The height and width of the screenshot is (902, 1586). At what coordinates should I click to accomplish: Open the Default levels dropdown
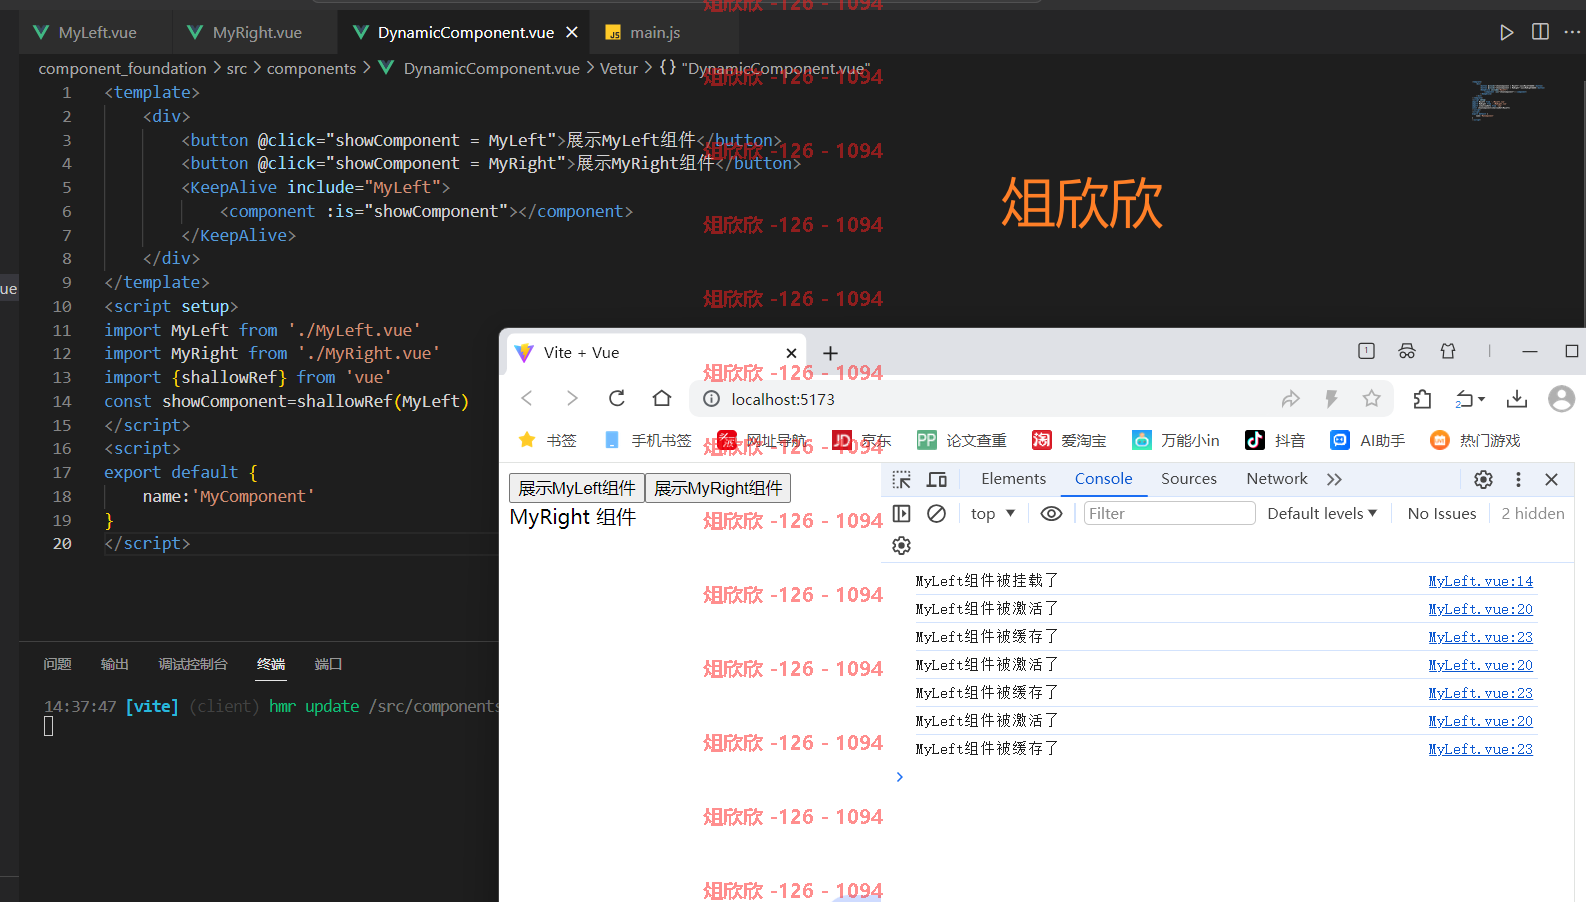(x=1322, y=513)
